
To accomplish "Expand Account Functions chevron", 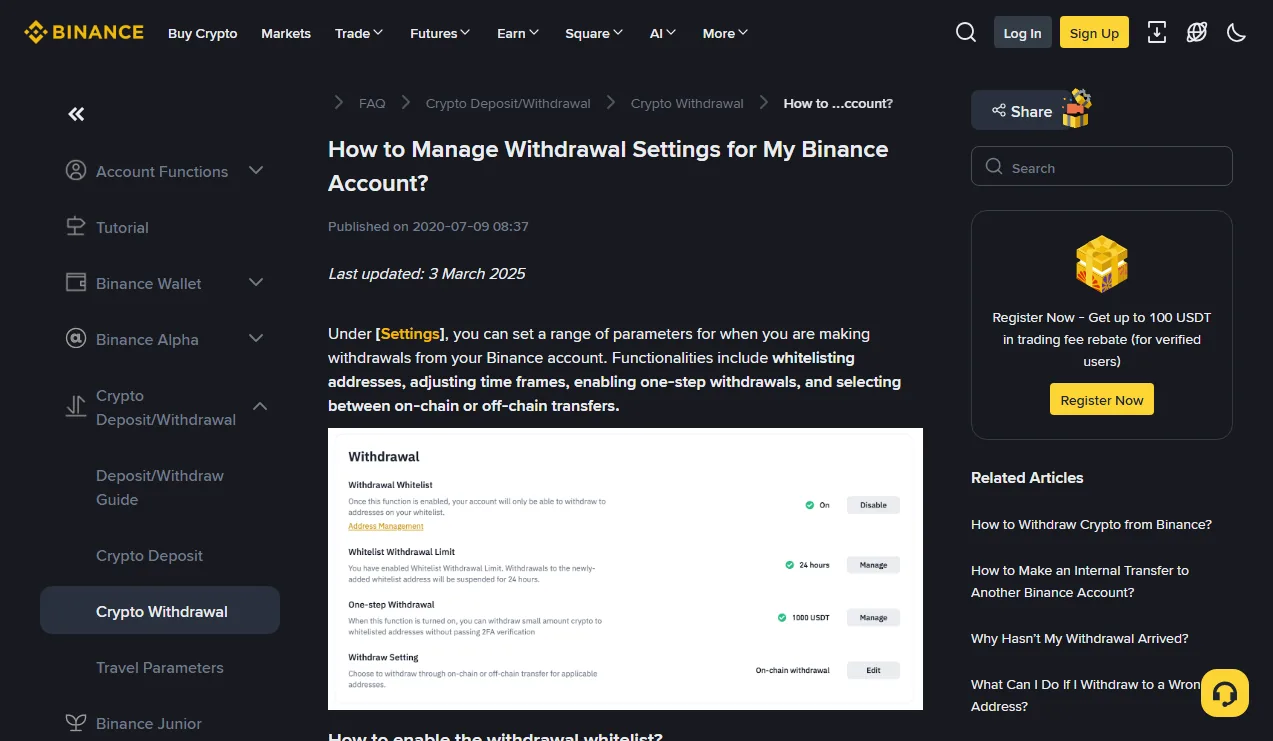I will 256,170.
